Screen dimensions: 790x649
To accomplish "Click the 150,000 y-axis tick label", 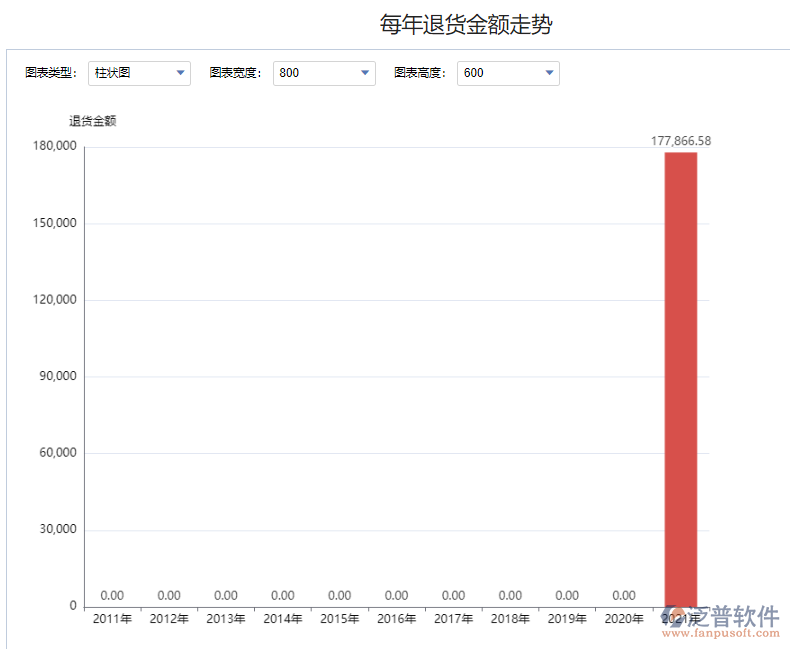I will click(54, 223).
